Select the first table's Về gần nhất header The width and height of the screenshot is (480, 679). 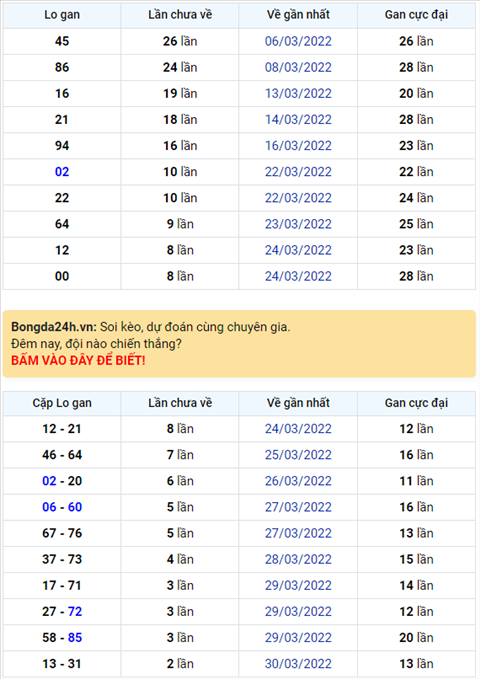(298, 15)
